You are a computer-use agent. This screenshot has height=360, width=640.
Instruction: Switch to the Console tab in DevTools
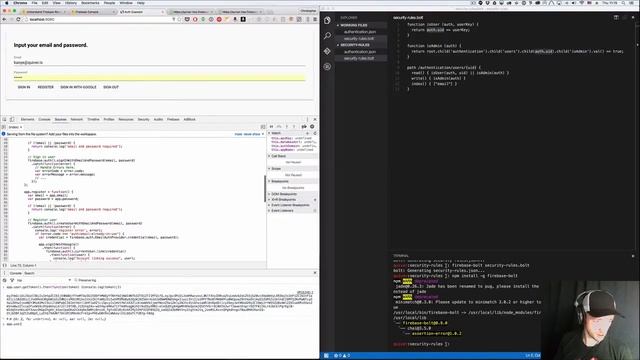point(44,119)
